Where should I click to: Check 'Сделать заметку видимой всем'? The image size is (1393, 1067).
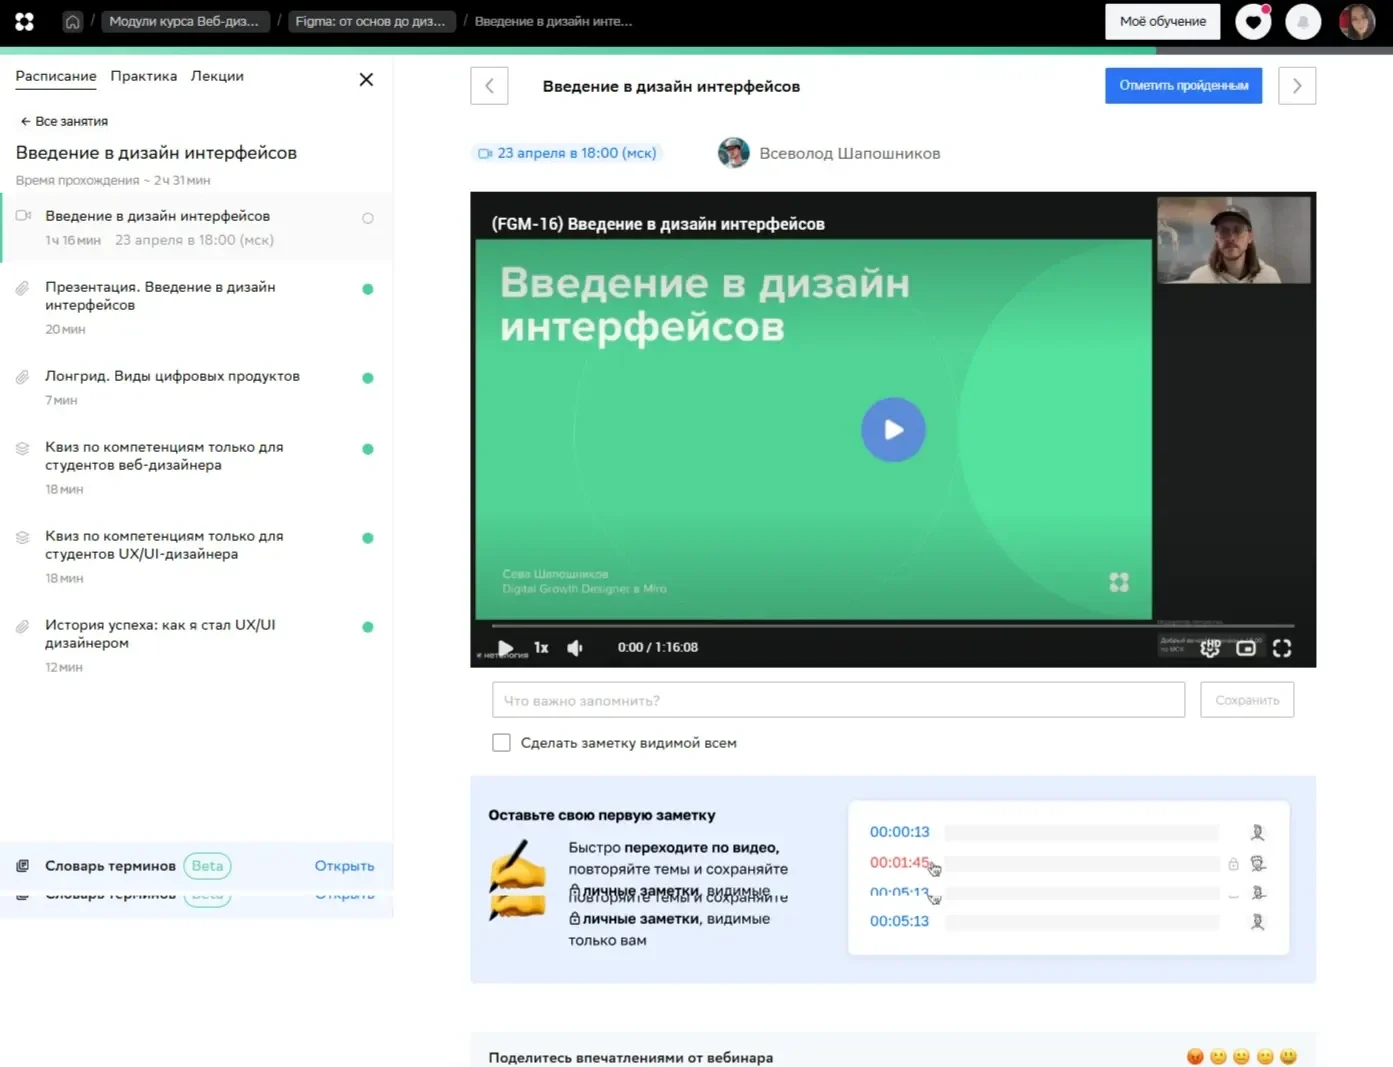pos(501,742)
